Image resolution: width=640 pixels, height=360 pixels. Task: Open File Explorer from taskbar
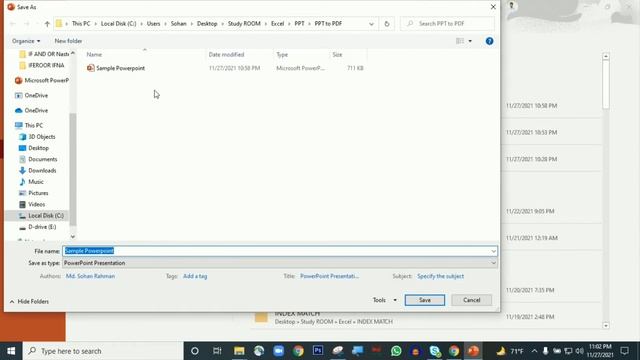(x=239, y=351)
